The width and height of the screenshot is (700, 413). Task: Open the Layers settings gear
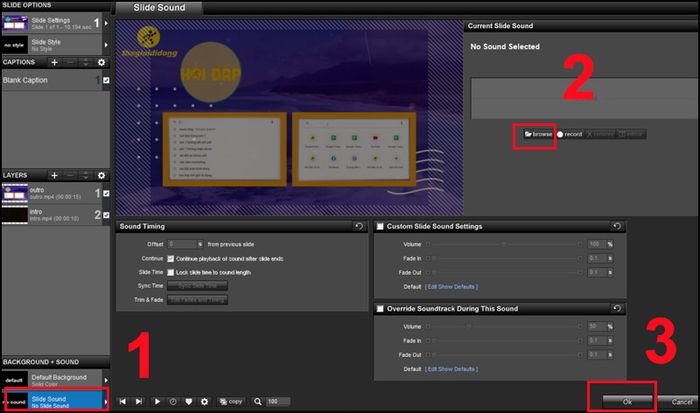tap(101, 175)
